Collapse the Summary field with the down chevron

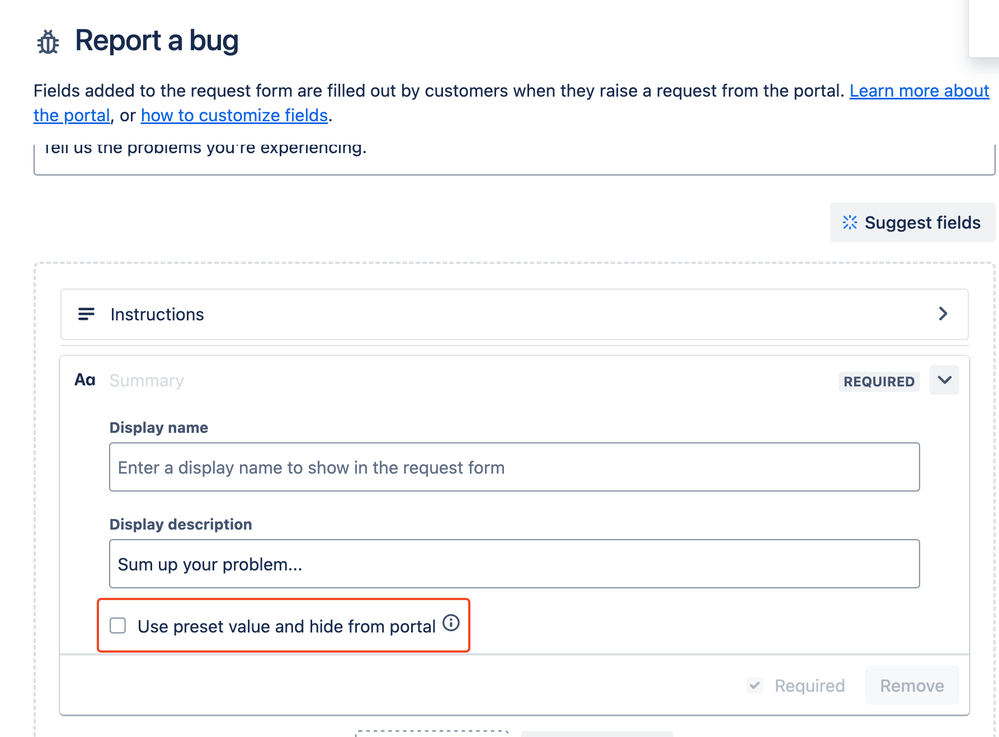click(x=944, y=380)
